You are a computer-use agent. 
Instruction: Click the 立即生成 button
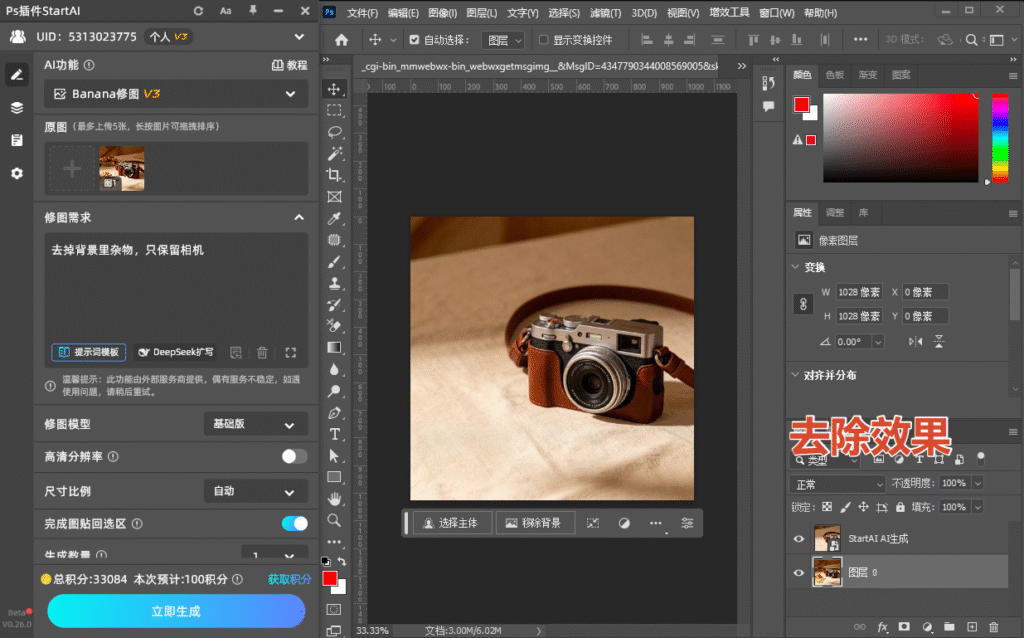coord(176,611)
